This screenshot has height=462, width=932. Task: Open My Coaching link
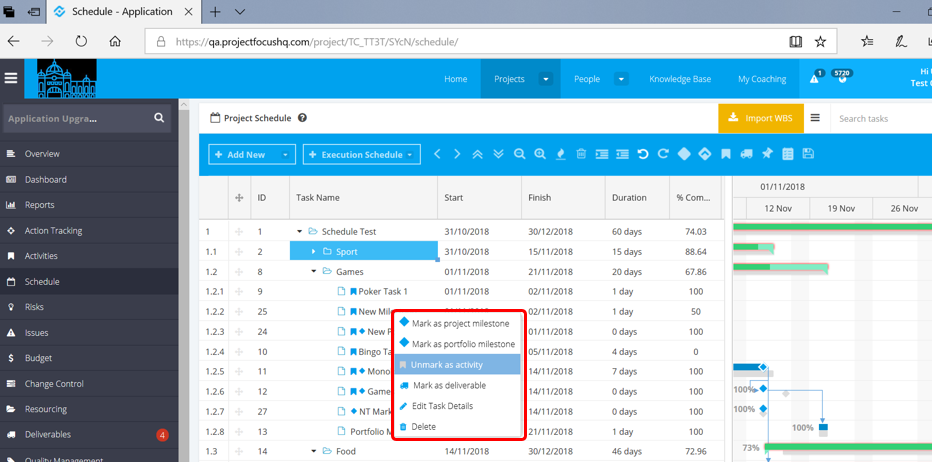click(x=761, y=78)
